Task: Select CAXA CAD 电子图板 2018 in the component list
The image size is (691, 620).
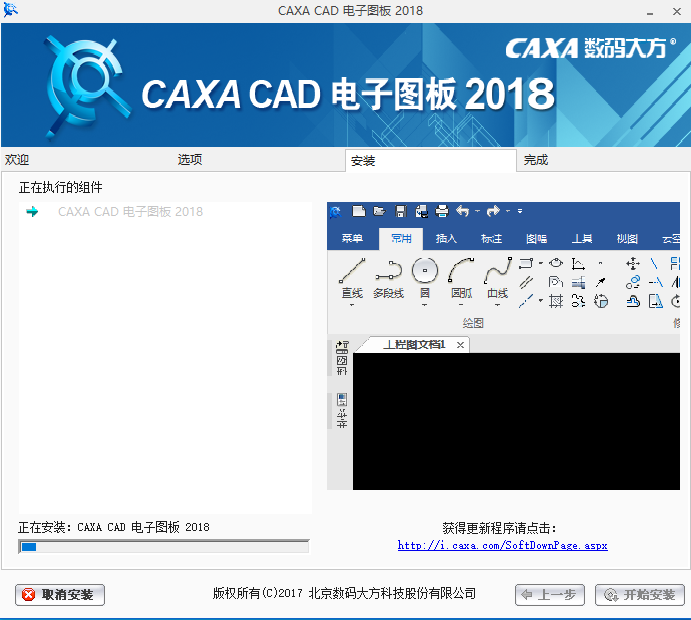Action: 130,212
